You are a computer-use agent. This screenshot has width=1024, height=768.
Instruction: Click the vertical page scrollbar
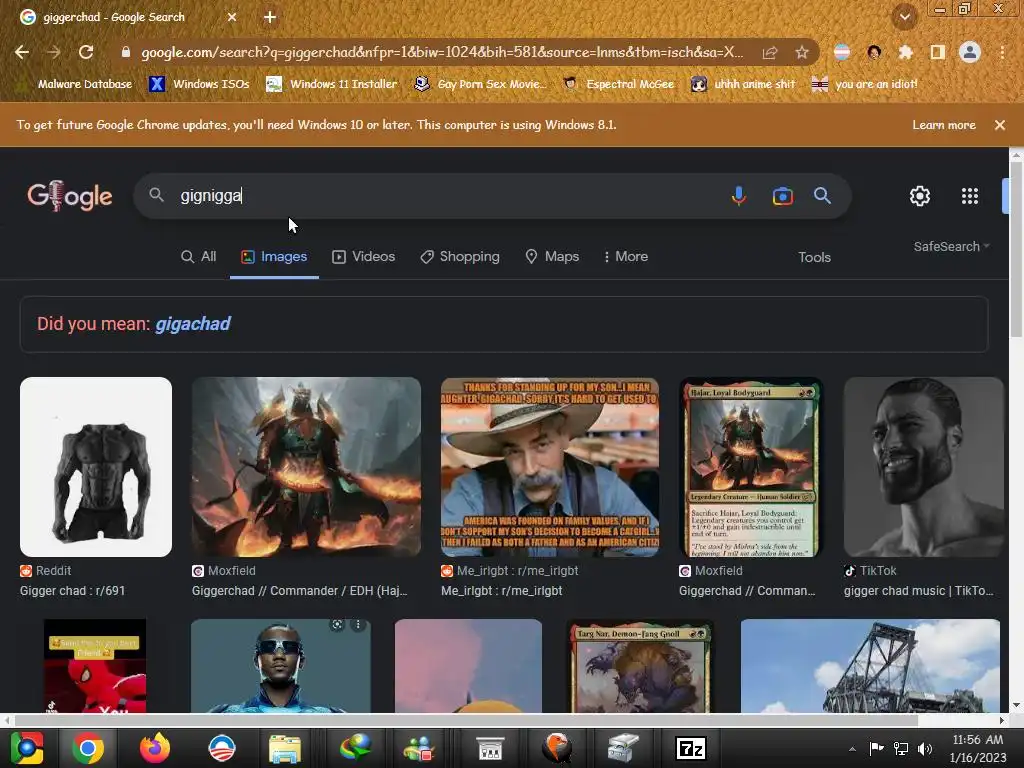coord(1016,248)
